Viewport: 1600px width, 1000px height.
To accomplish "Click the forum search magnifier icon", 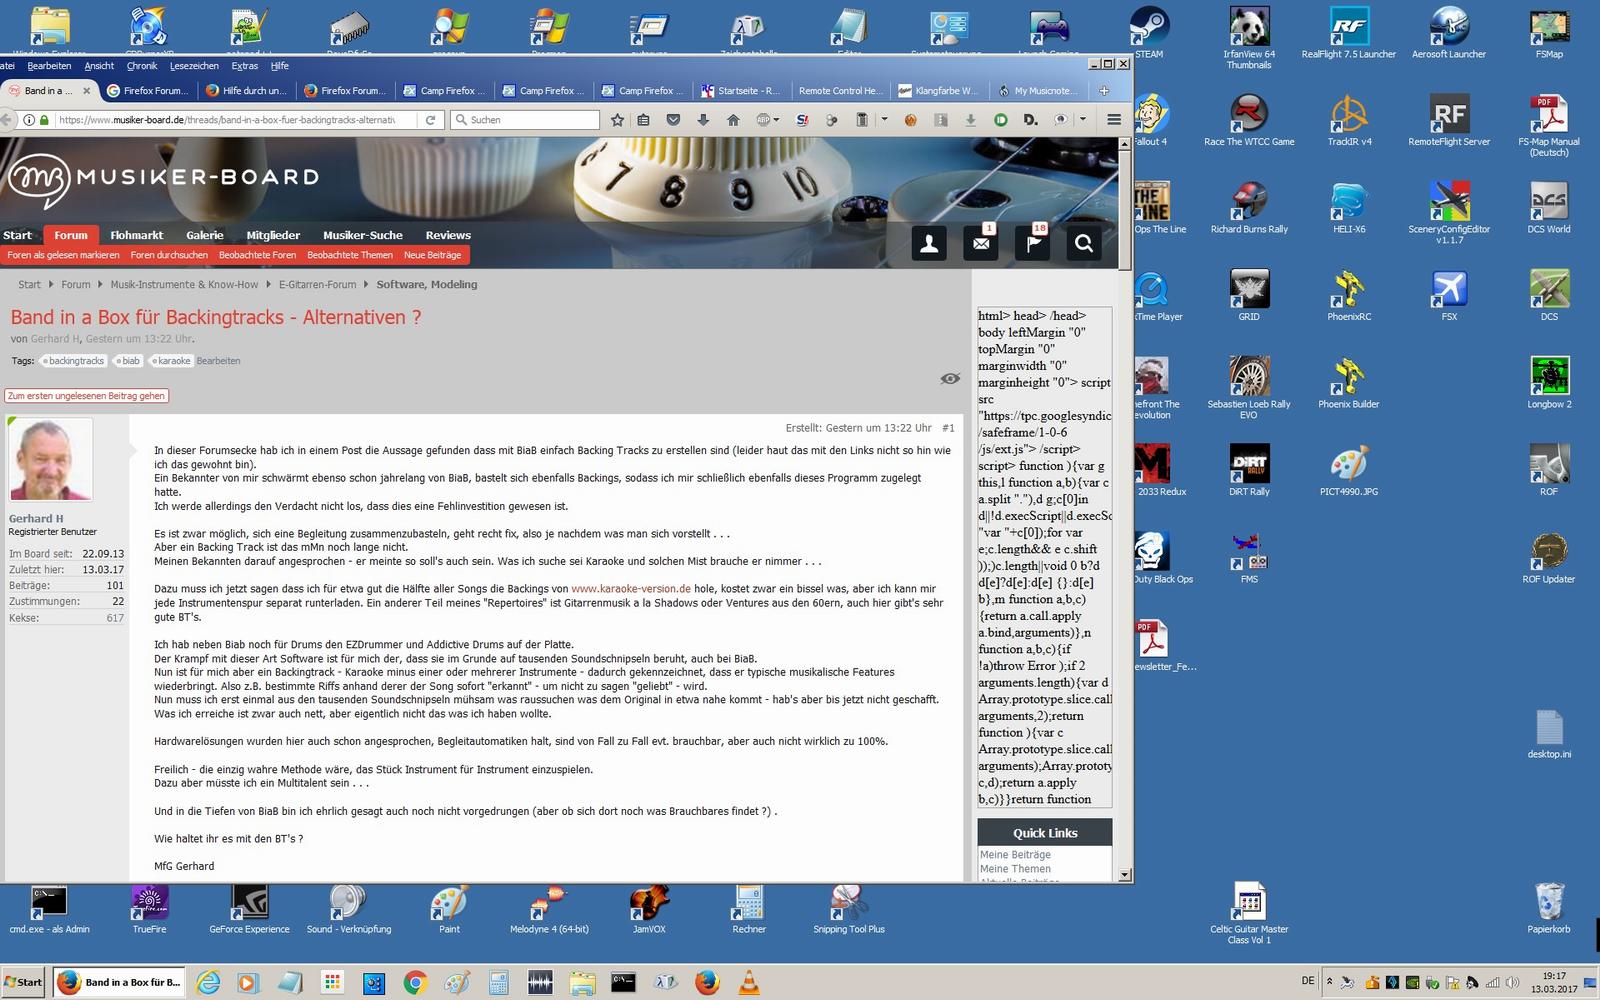I will click(x=1084, y=243).
